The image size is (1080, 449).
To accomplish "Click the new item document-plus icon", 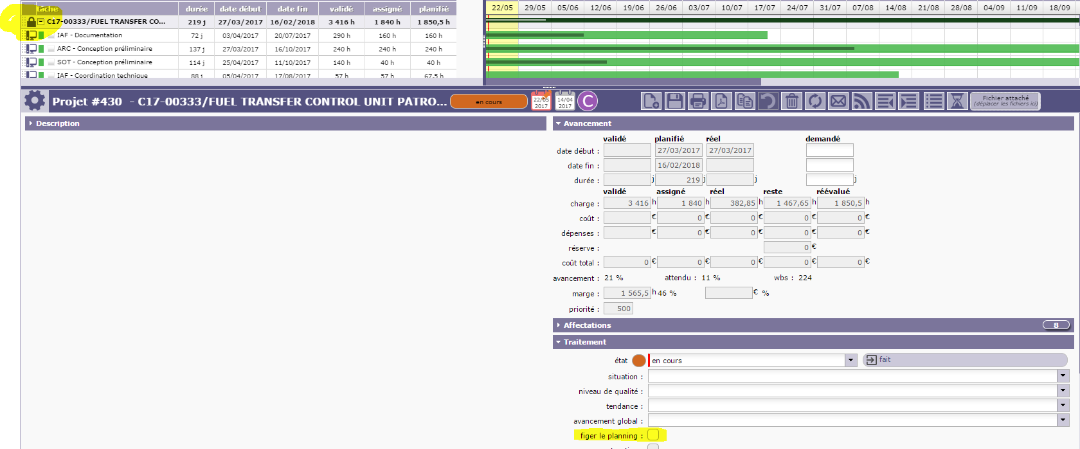I will (x=651, y=101).
